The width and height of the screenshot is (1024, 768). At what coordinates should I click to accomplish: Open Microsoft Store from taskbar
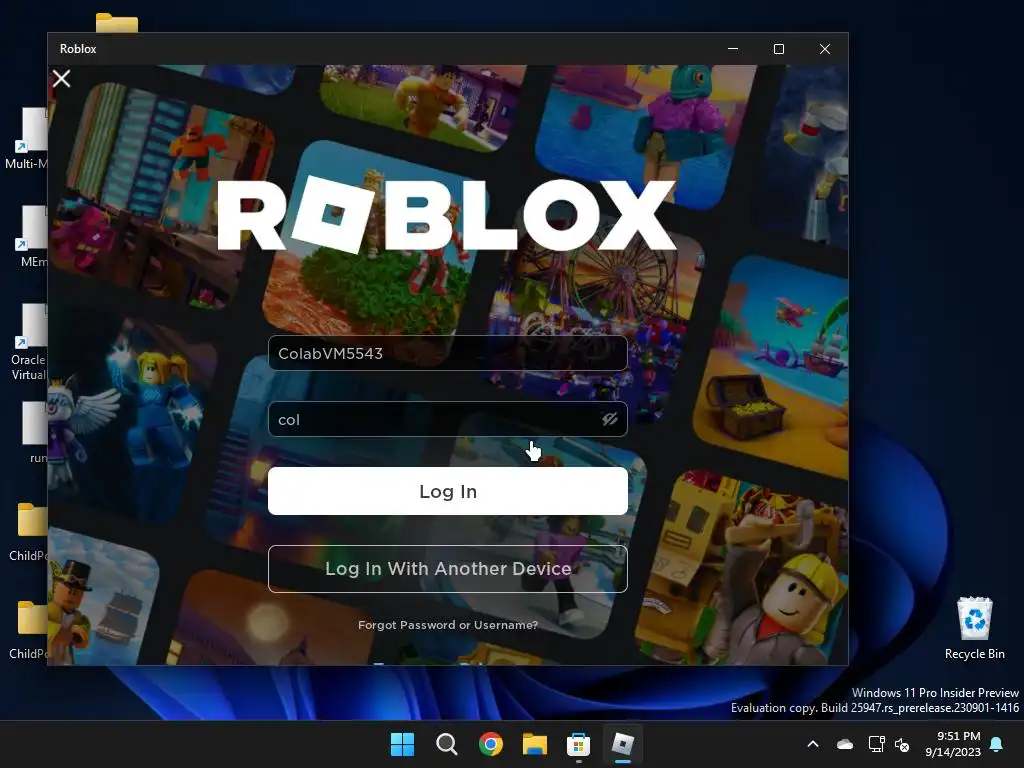579,744
